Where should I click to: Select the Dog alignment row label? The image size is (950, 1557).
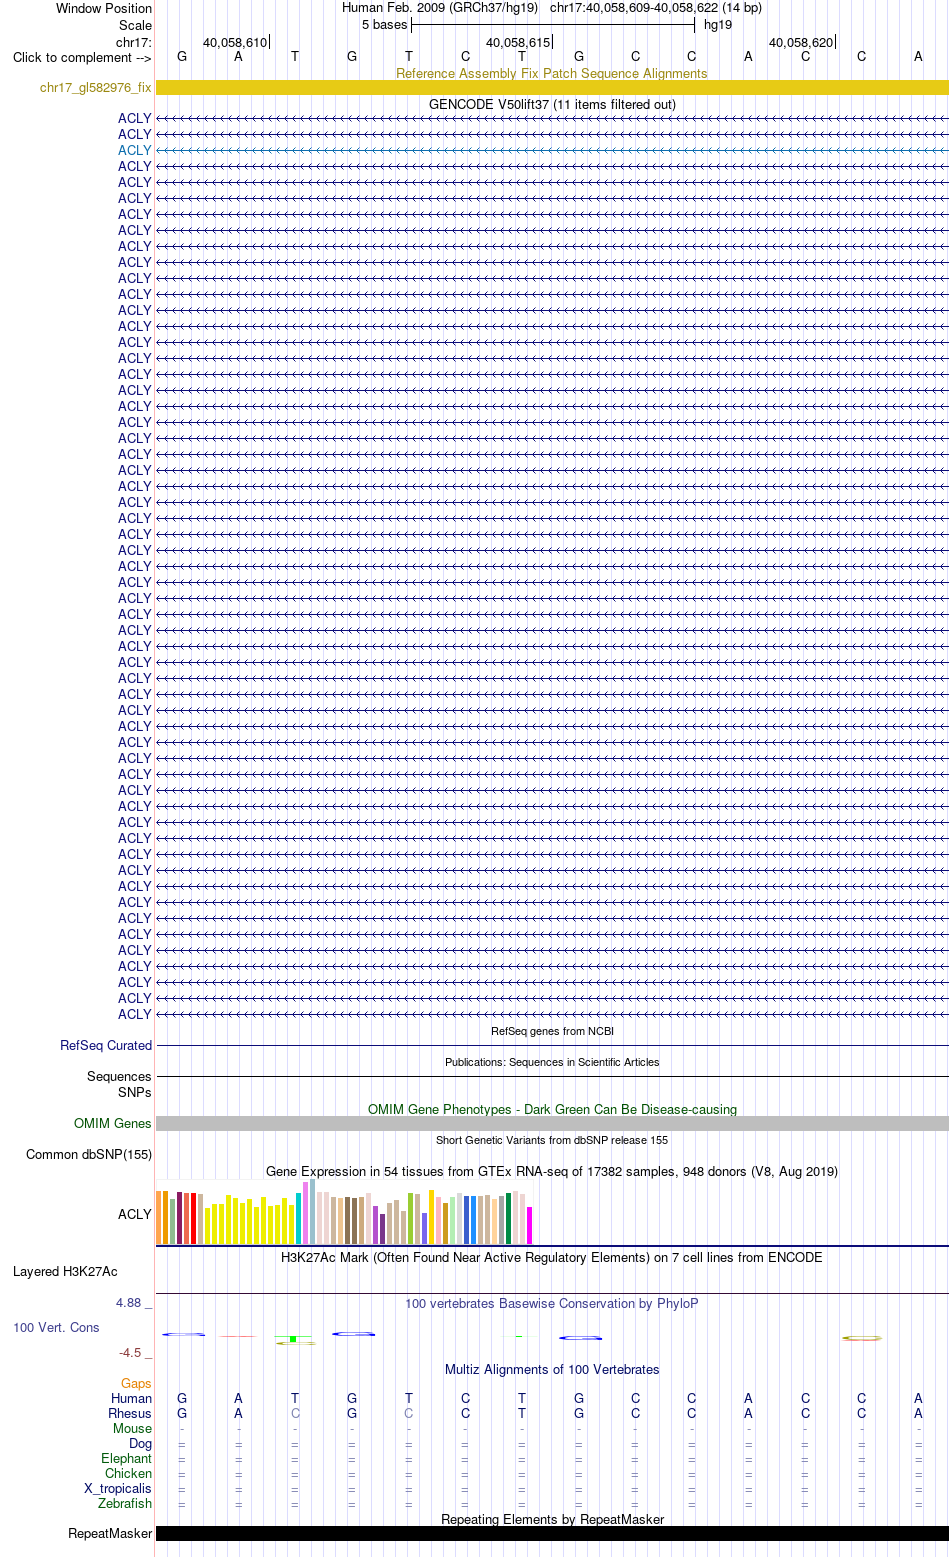coord(141,1443)
